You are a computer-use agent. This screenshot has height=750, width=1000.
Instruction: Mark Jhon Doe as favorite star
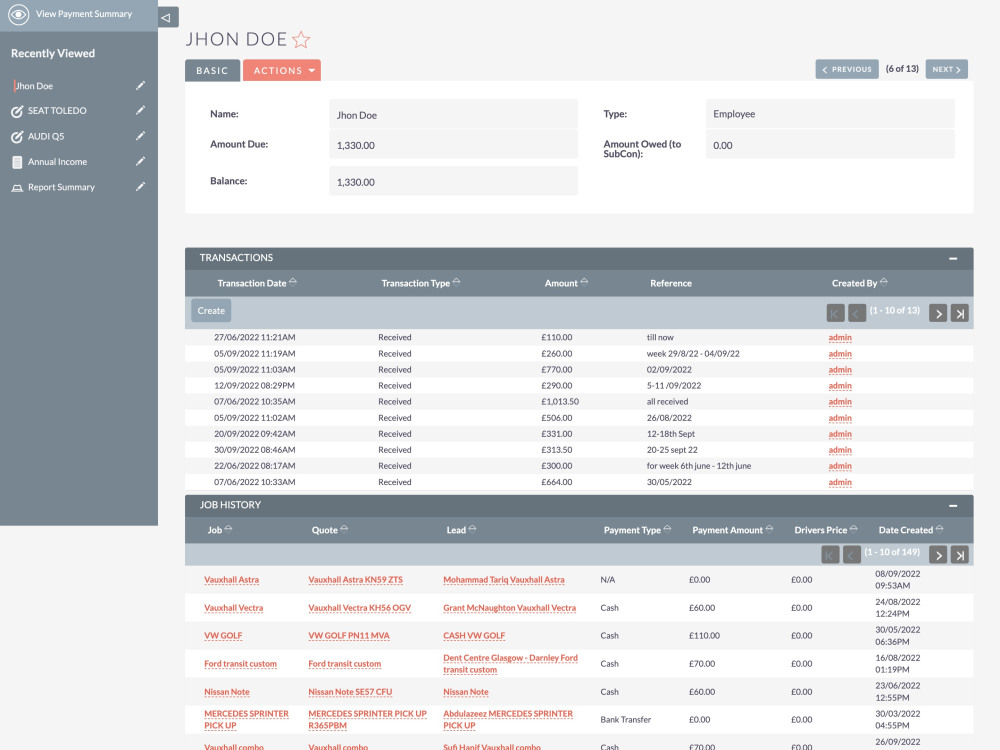coord(301,40)
